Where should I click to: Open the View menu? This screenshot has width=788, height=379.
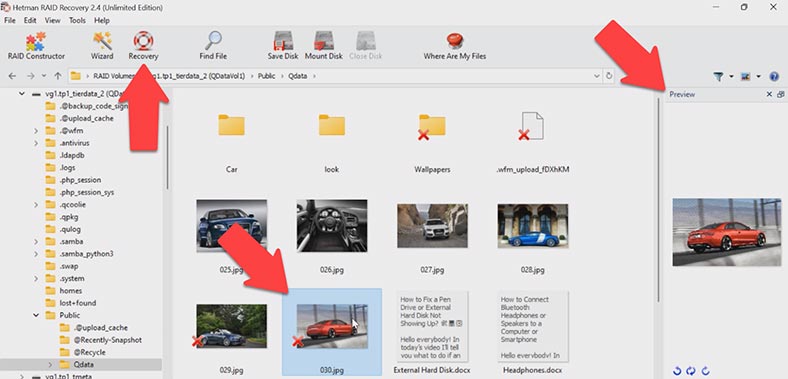pos(52,21)
